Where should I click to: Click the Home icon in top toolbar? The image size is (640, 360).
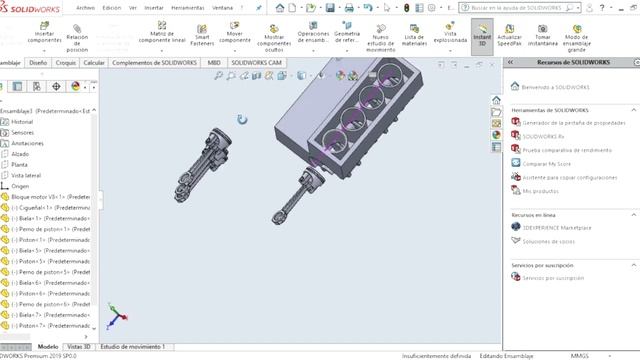280,8
